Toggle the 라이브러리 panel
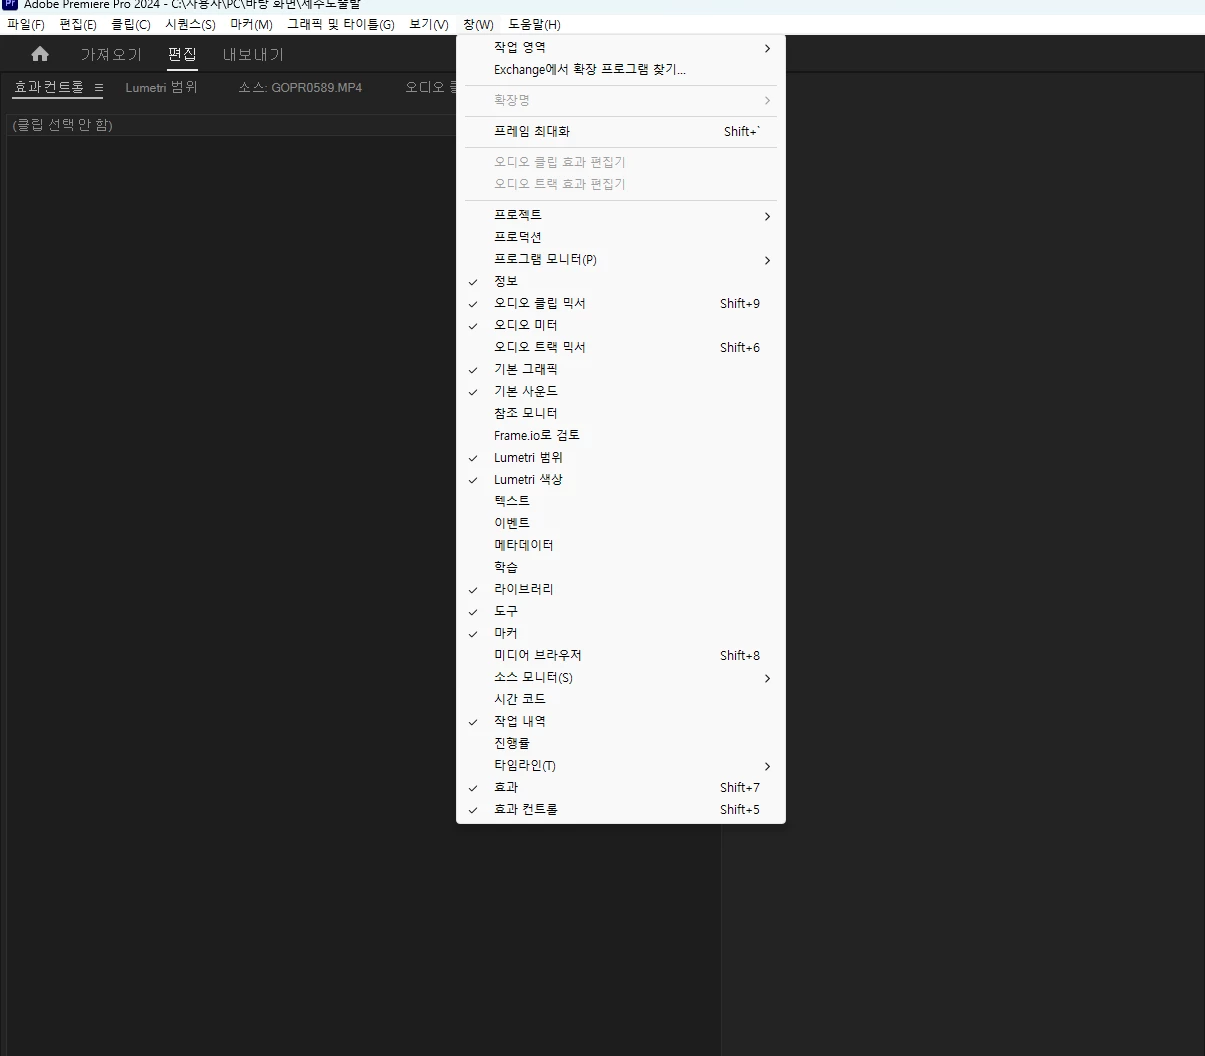 620,589
